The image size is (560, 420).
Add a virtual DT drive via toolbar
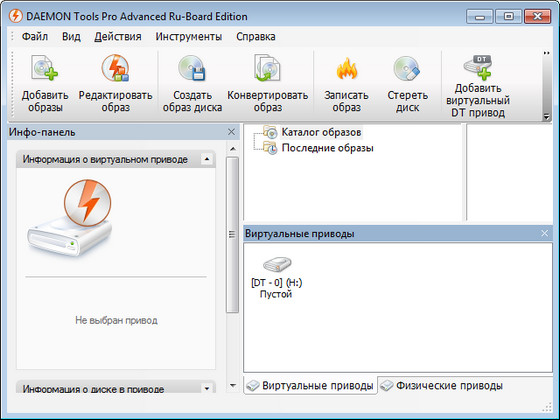(x=478, y=86)
